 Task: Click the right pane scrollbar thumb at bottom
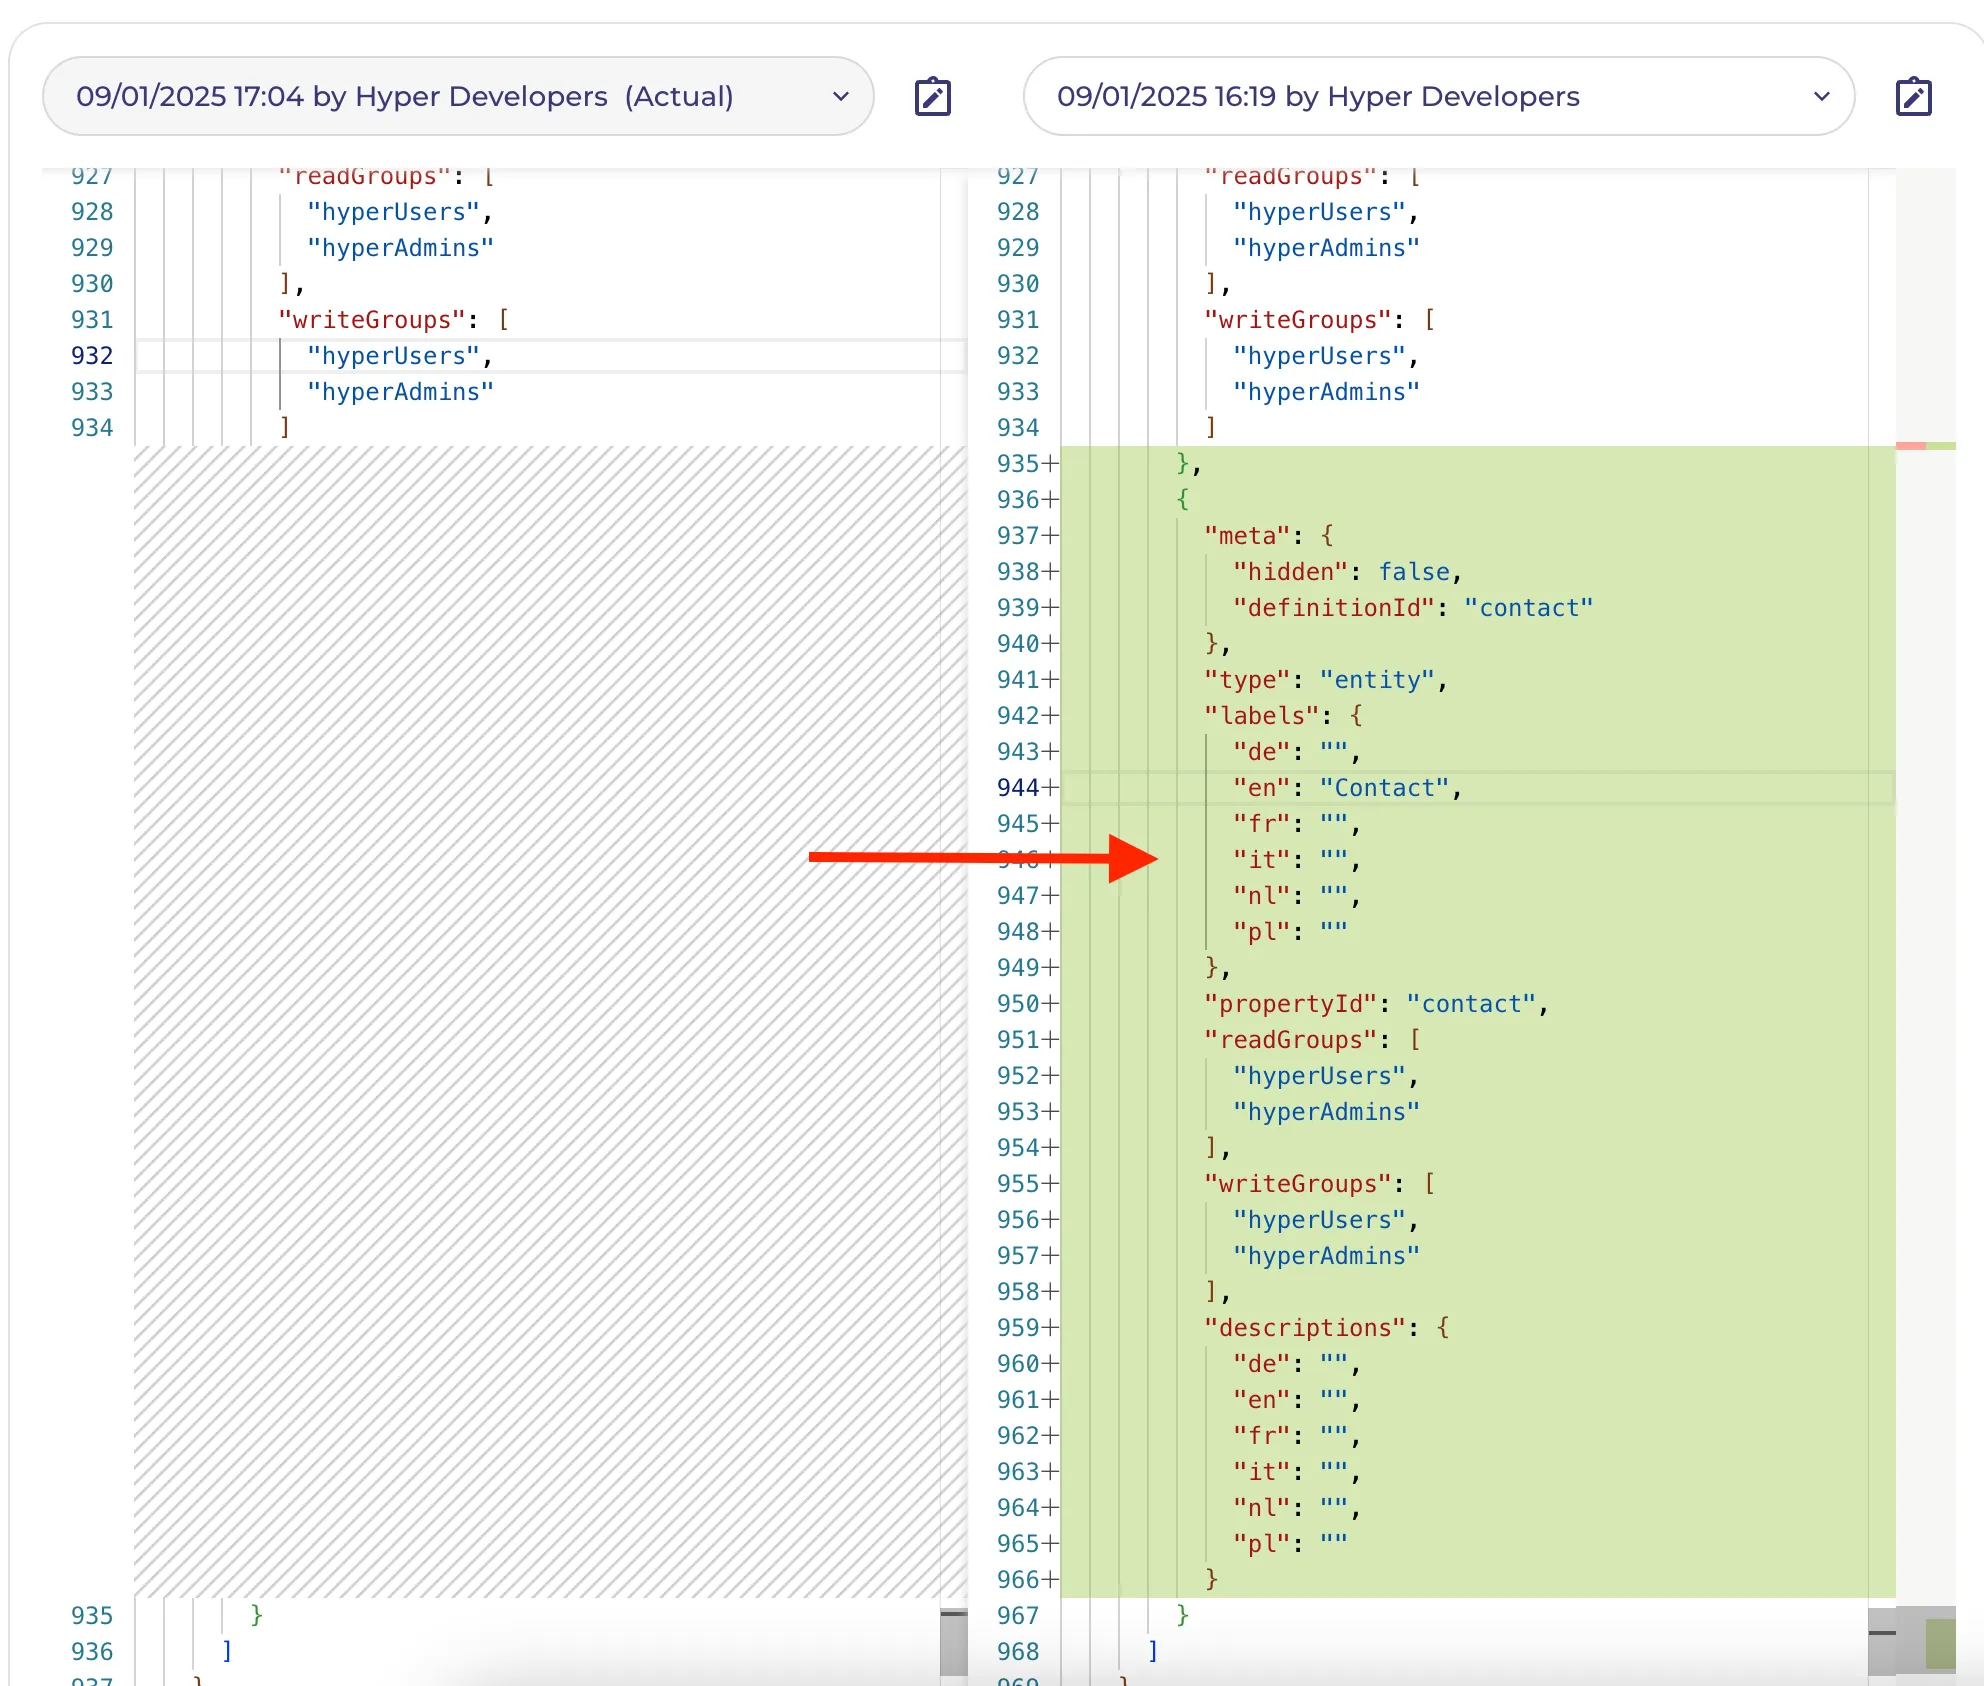(1882, 1640)
